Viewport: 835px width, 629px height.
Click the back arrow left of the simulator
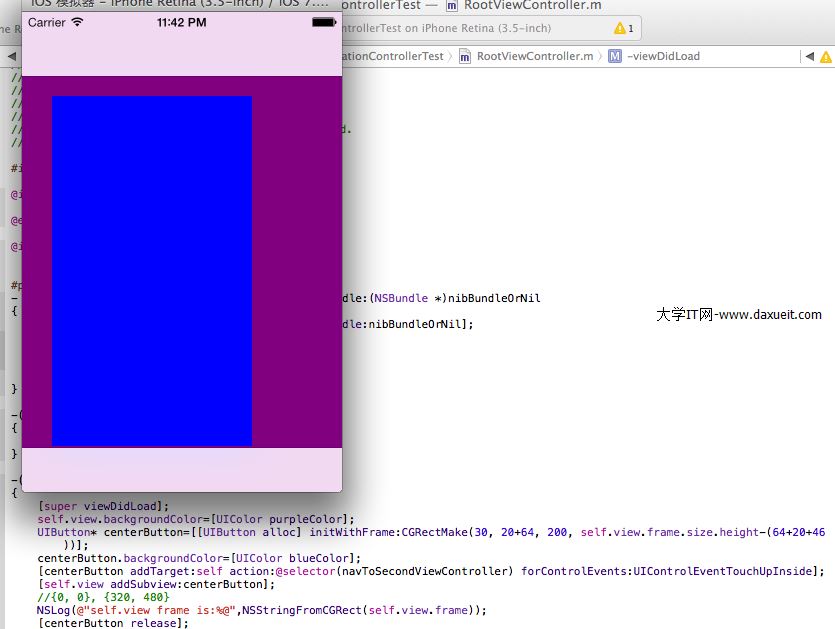(11, 56)
